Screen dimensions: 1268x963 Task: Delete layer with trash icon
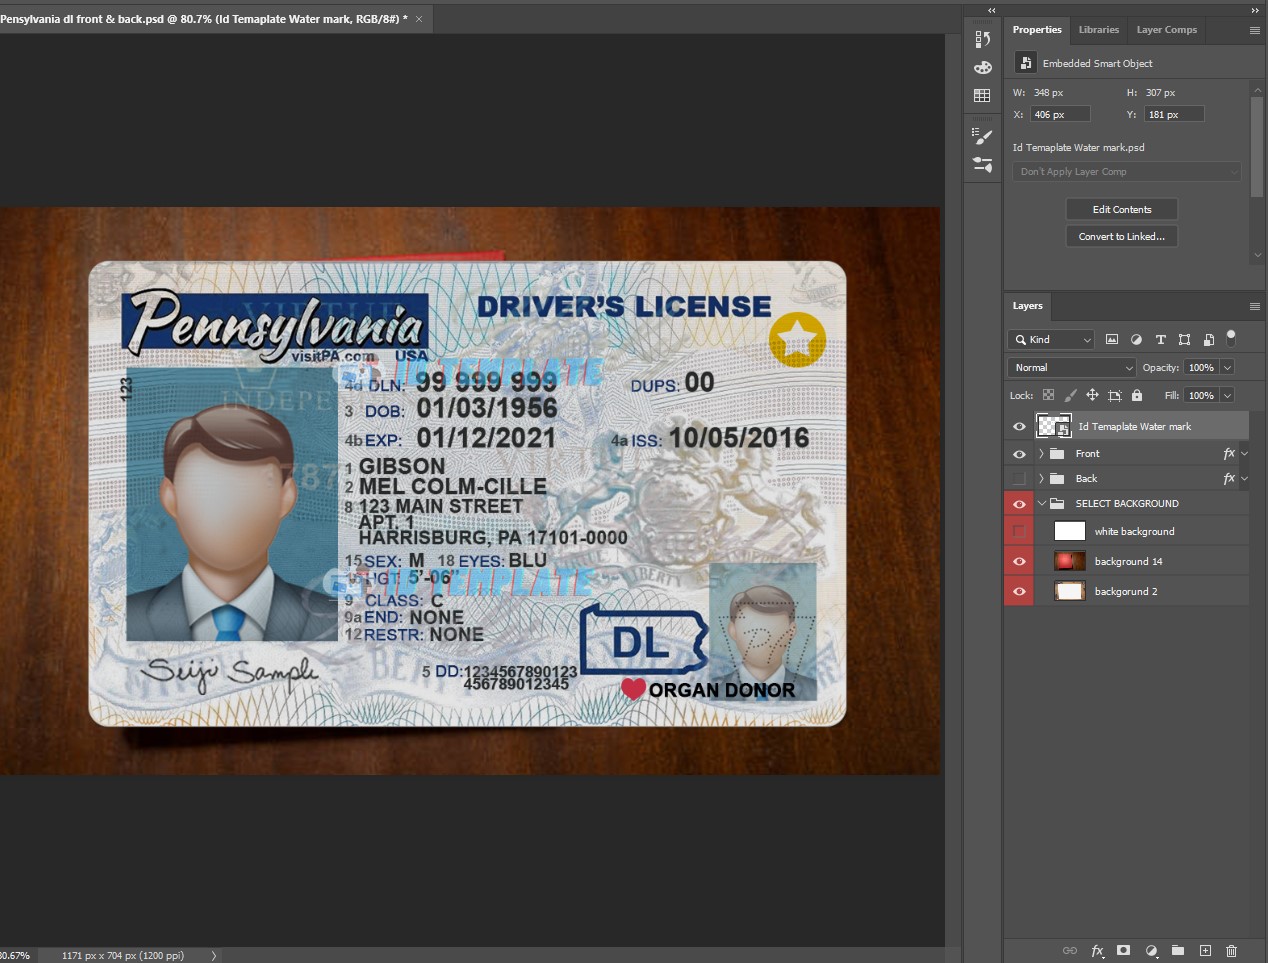click(x=1232, y=951)
